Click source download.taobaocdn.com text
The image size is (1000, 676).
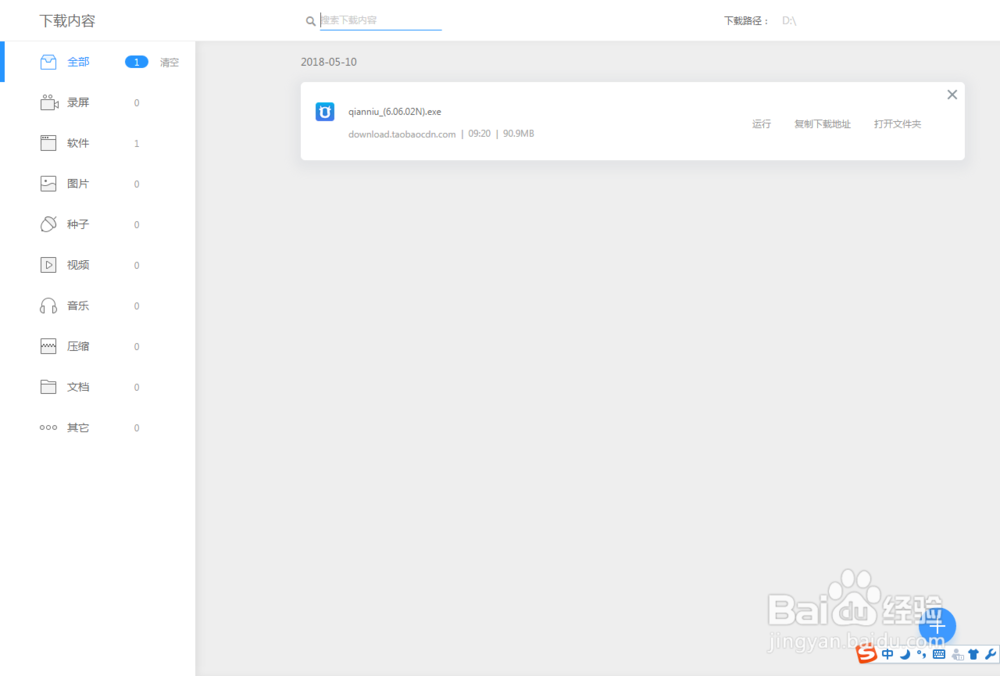(402, 134)
